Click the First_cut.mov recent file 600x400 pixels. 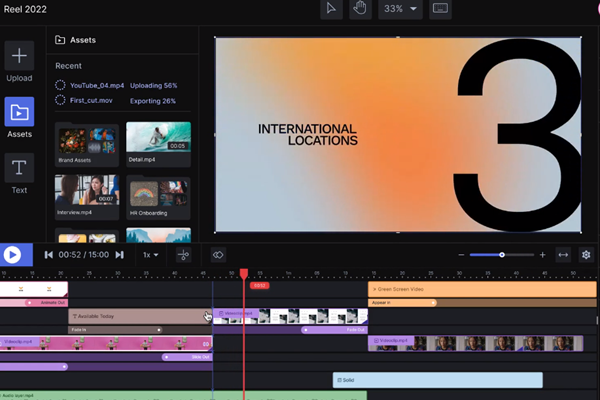91,101
